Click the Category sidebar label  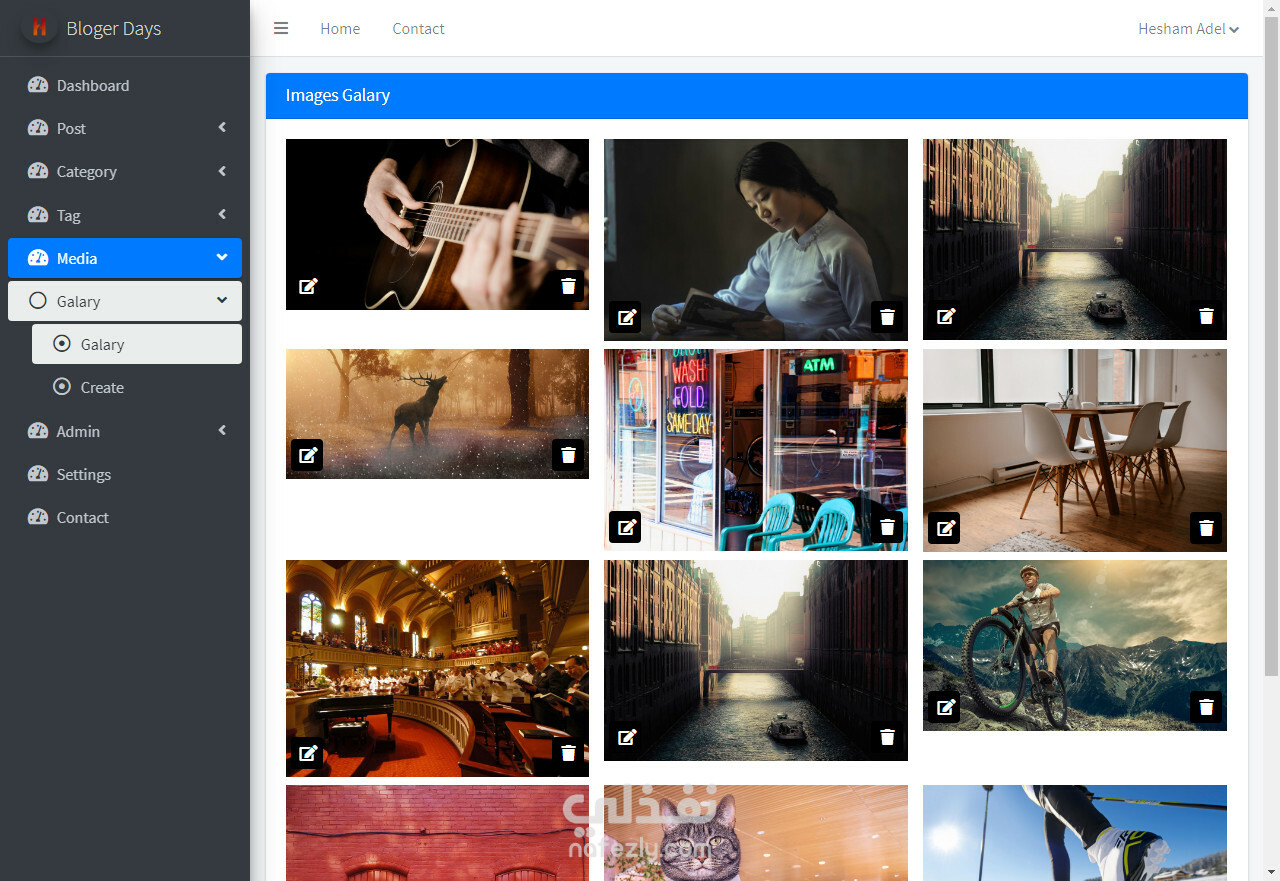click(86, 171)
